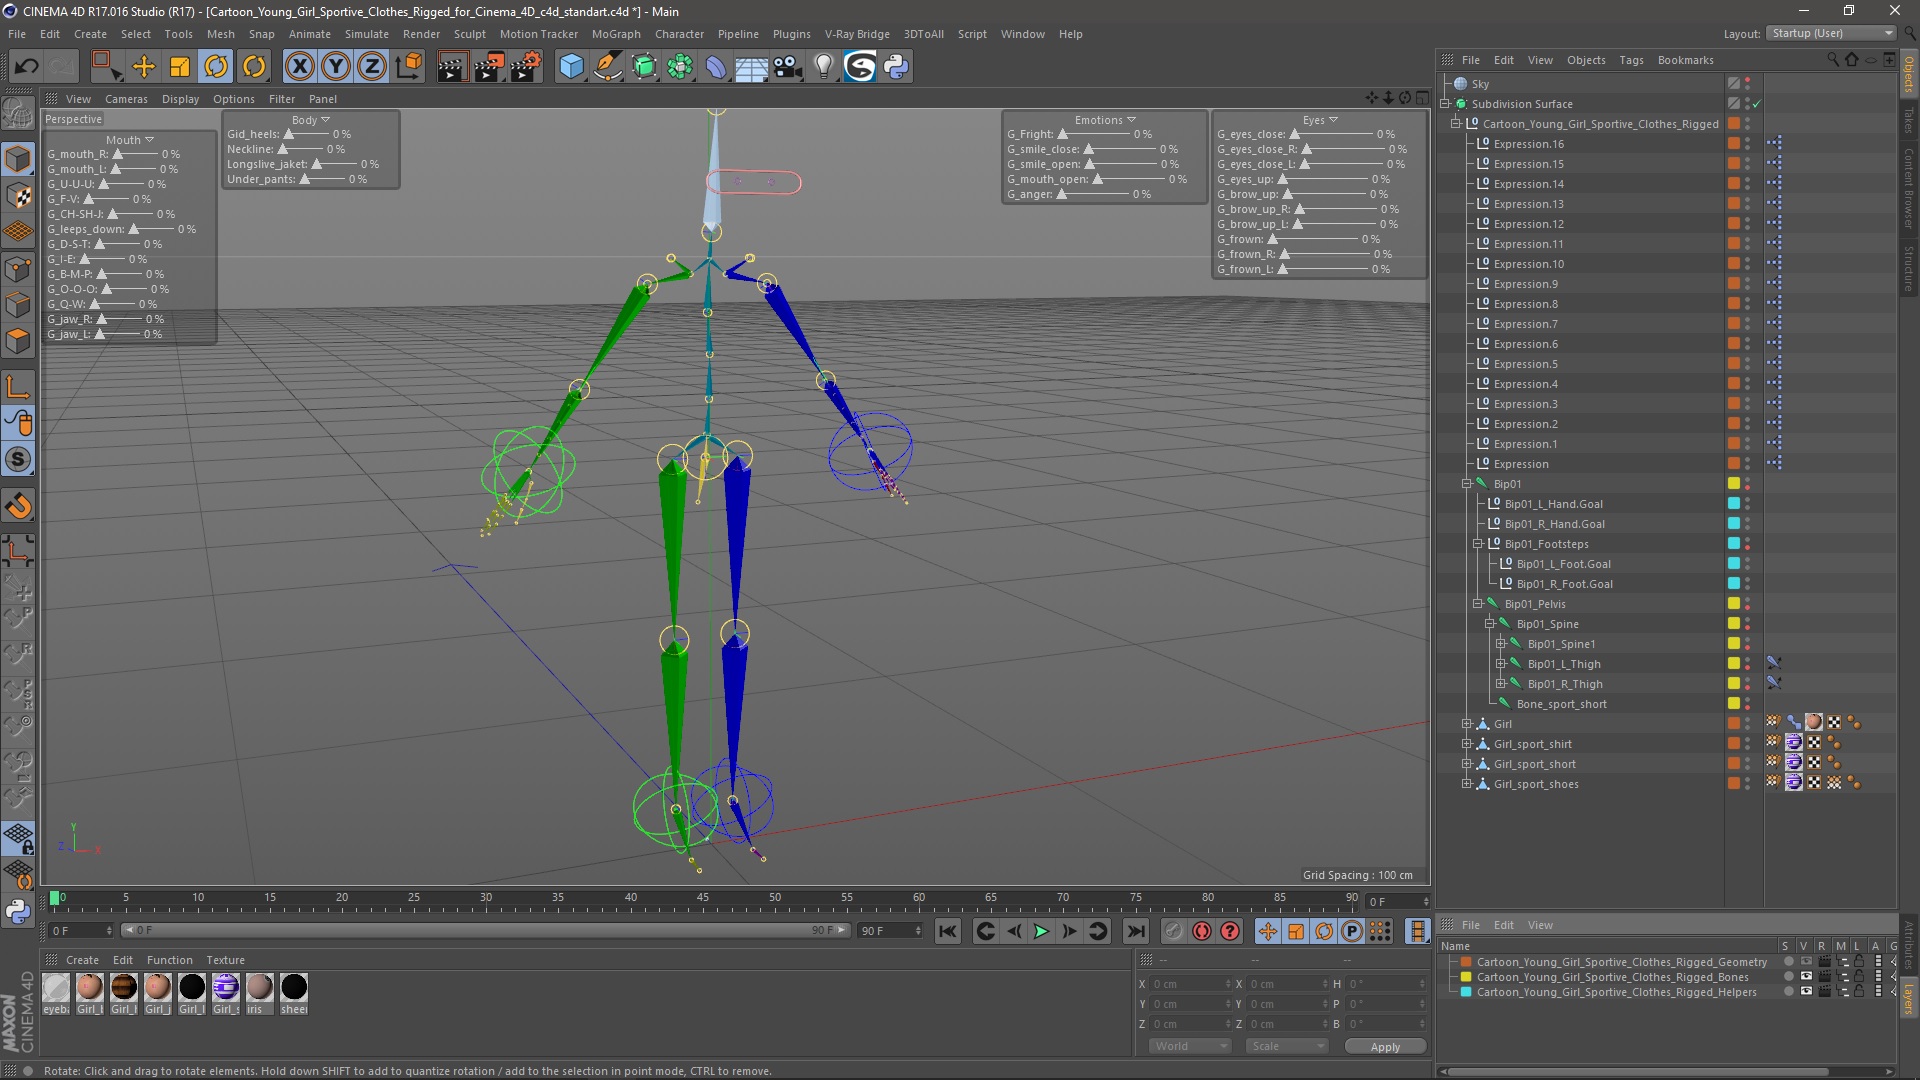
Task: Open the Character menu
Action: click(x=679, y=34)
